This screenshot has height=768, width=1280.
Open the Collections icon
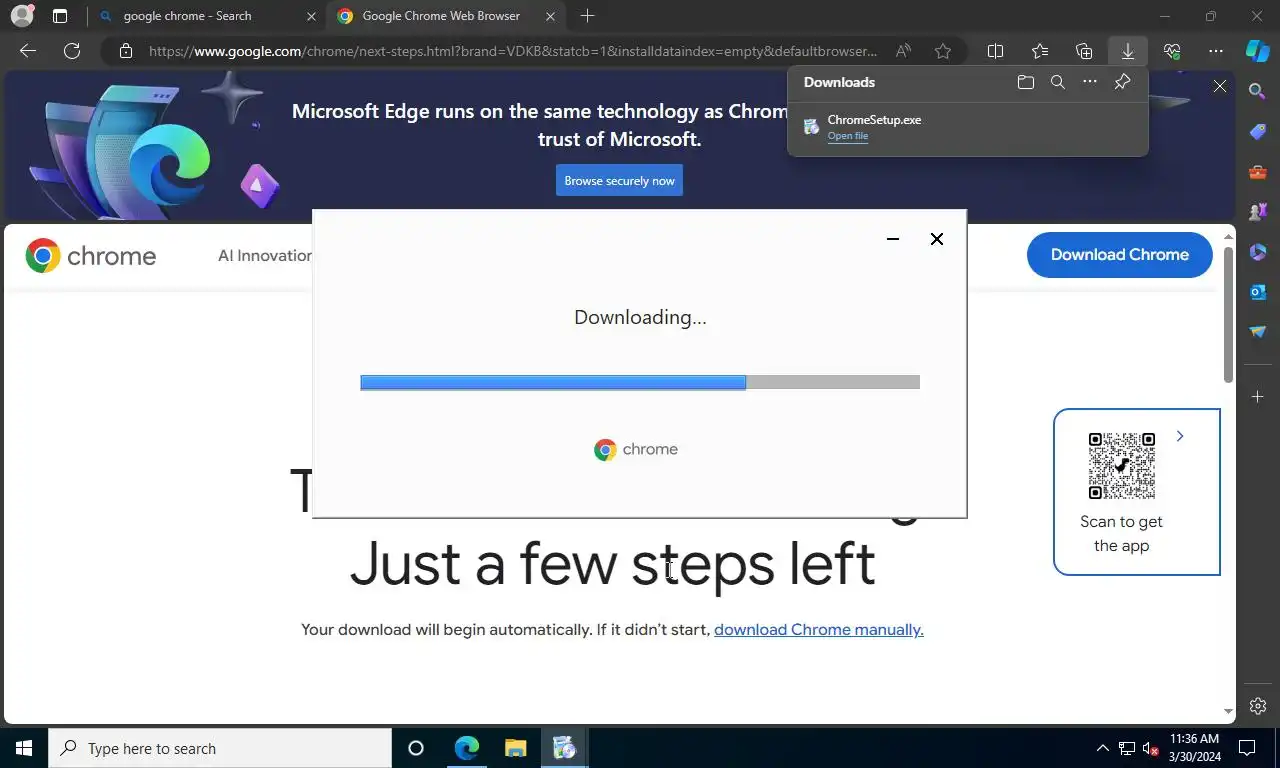click(1084, 51)
